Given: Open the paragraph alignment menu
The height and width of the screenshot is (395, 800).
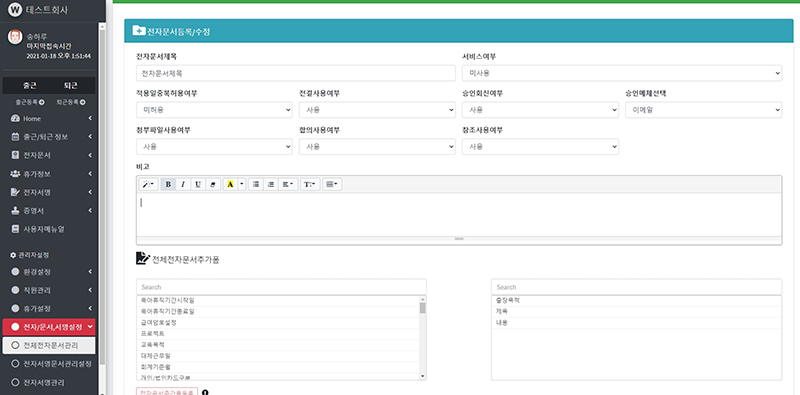Looking at the screenshot, I should pyautogui.click(x=288, y=184).
